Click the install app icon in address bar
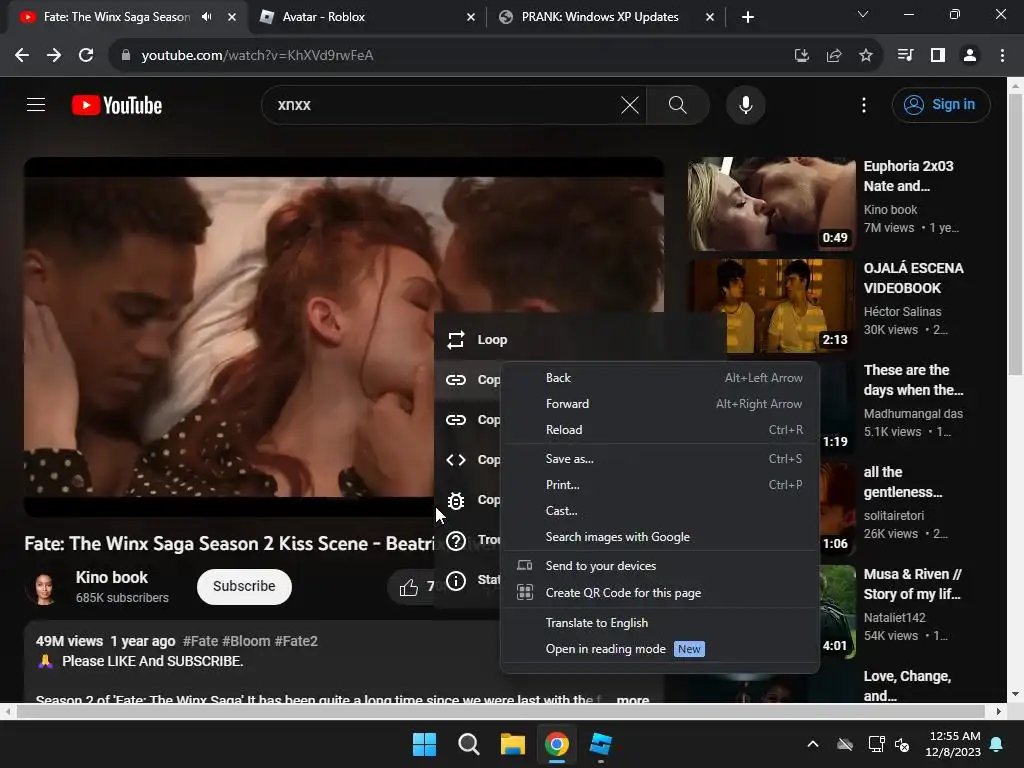Screen dimensions: 1024x768 click(x=801, y=56)
